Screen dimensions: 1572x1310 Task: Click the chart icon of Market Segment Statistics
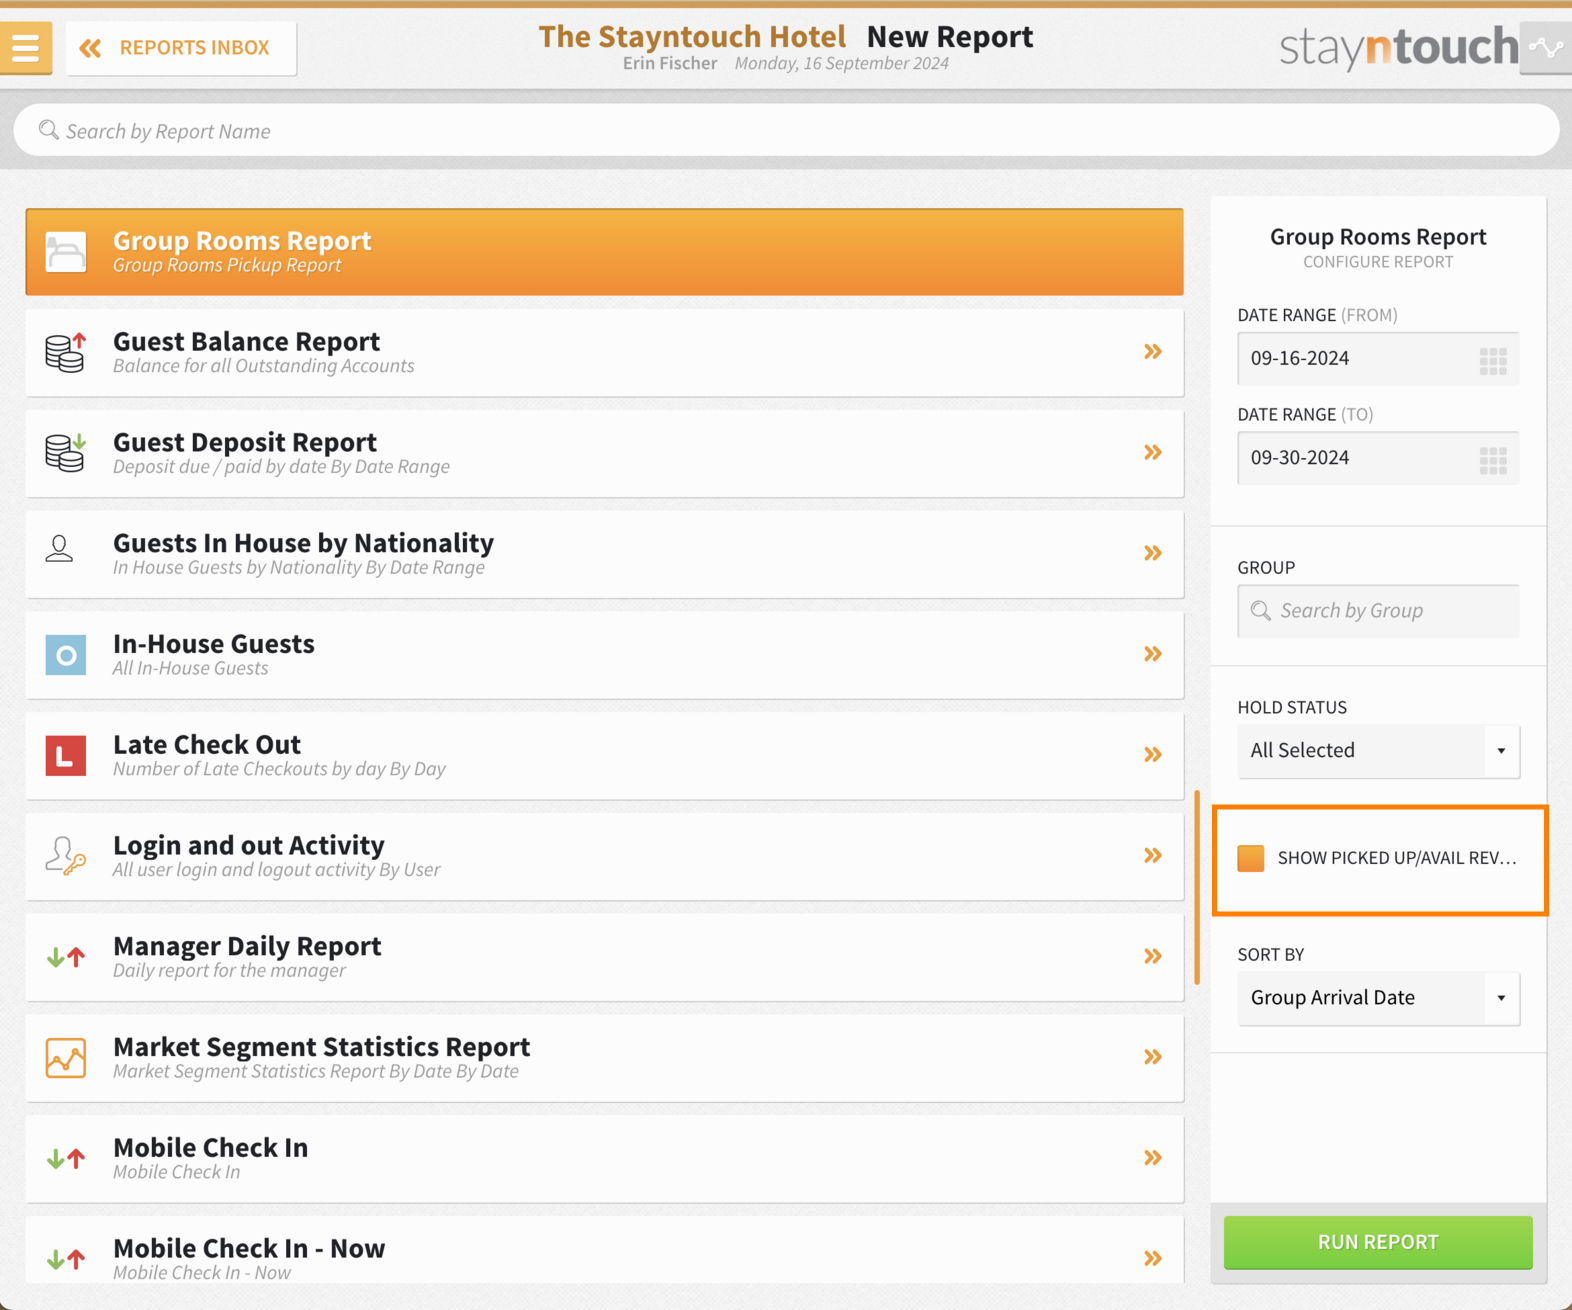[66, 1058]
